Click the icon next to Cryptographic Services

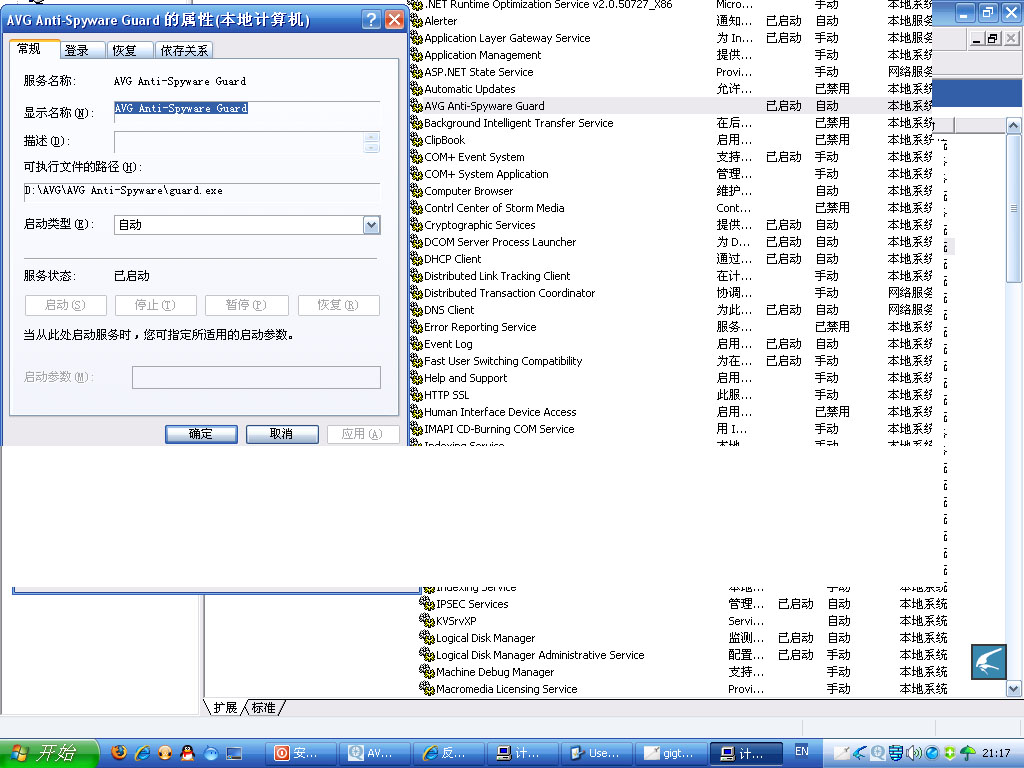pos(416,225)
